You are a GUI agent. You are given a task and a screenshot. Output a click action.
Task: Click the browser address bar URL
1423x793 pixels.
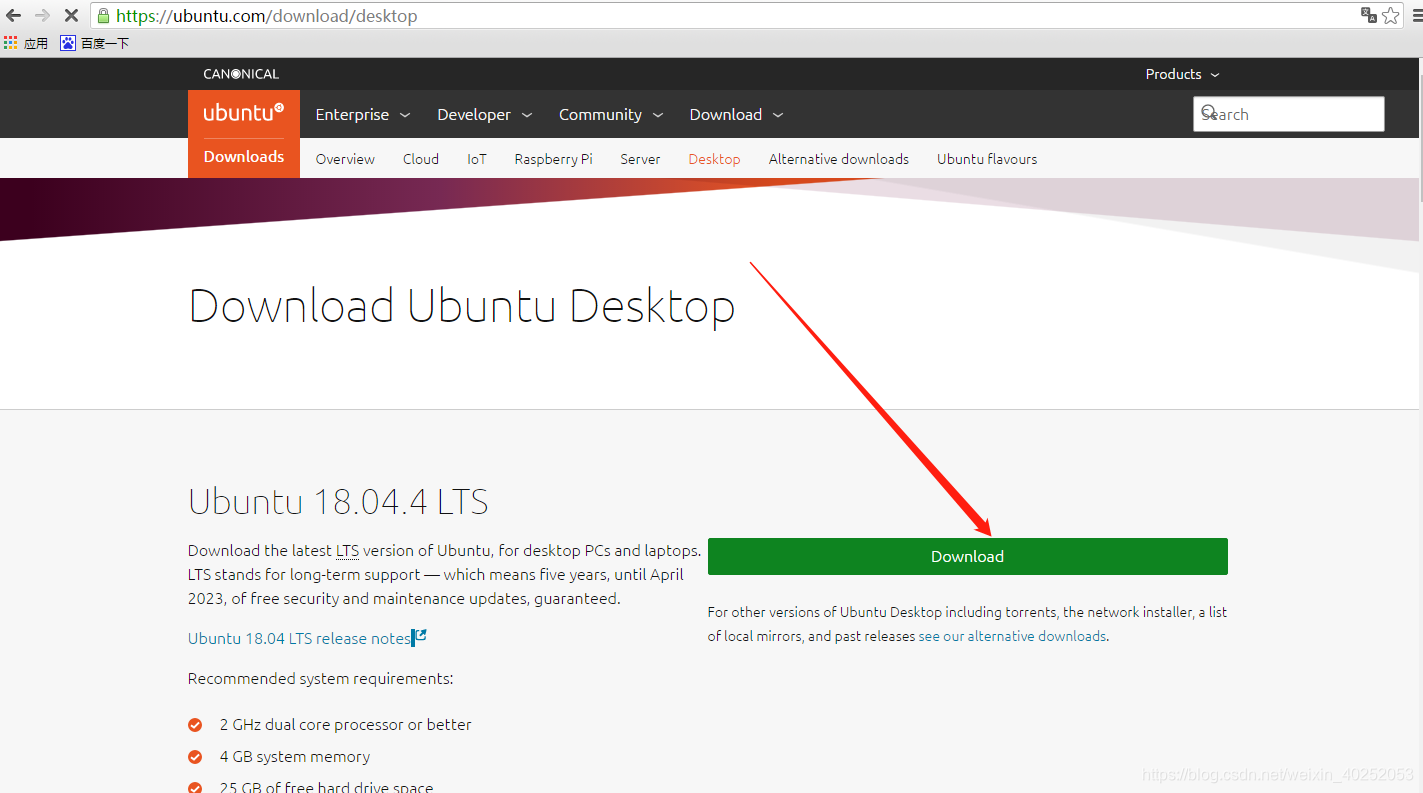tap(267, 16)
